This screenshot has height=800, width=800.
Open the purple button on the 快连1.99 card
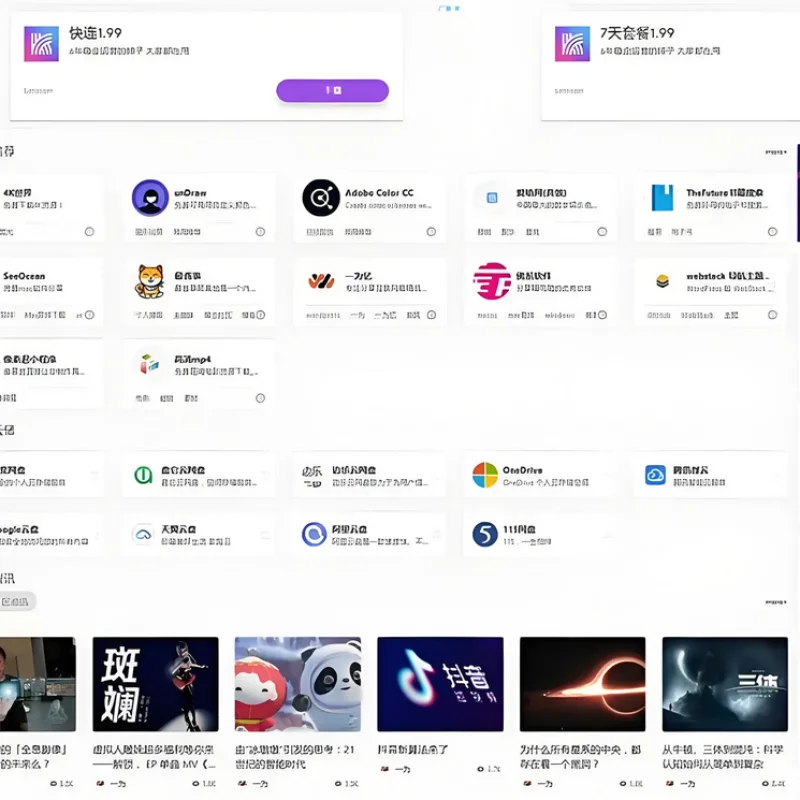tap(332, 90)
